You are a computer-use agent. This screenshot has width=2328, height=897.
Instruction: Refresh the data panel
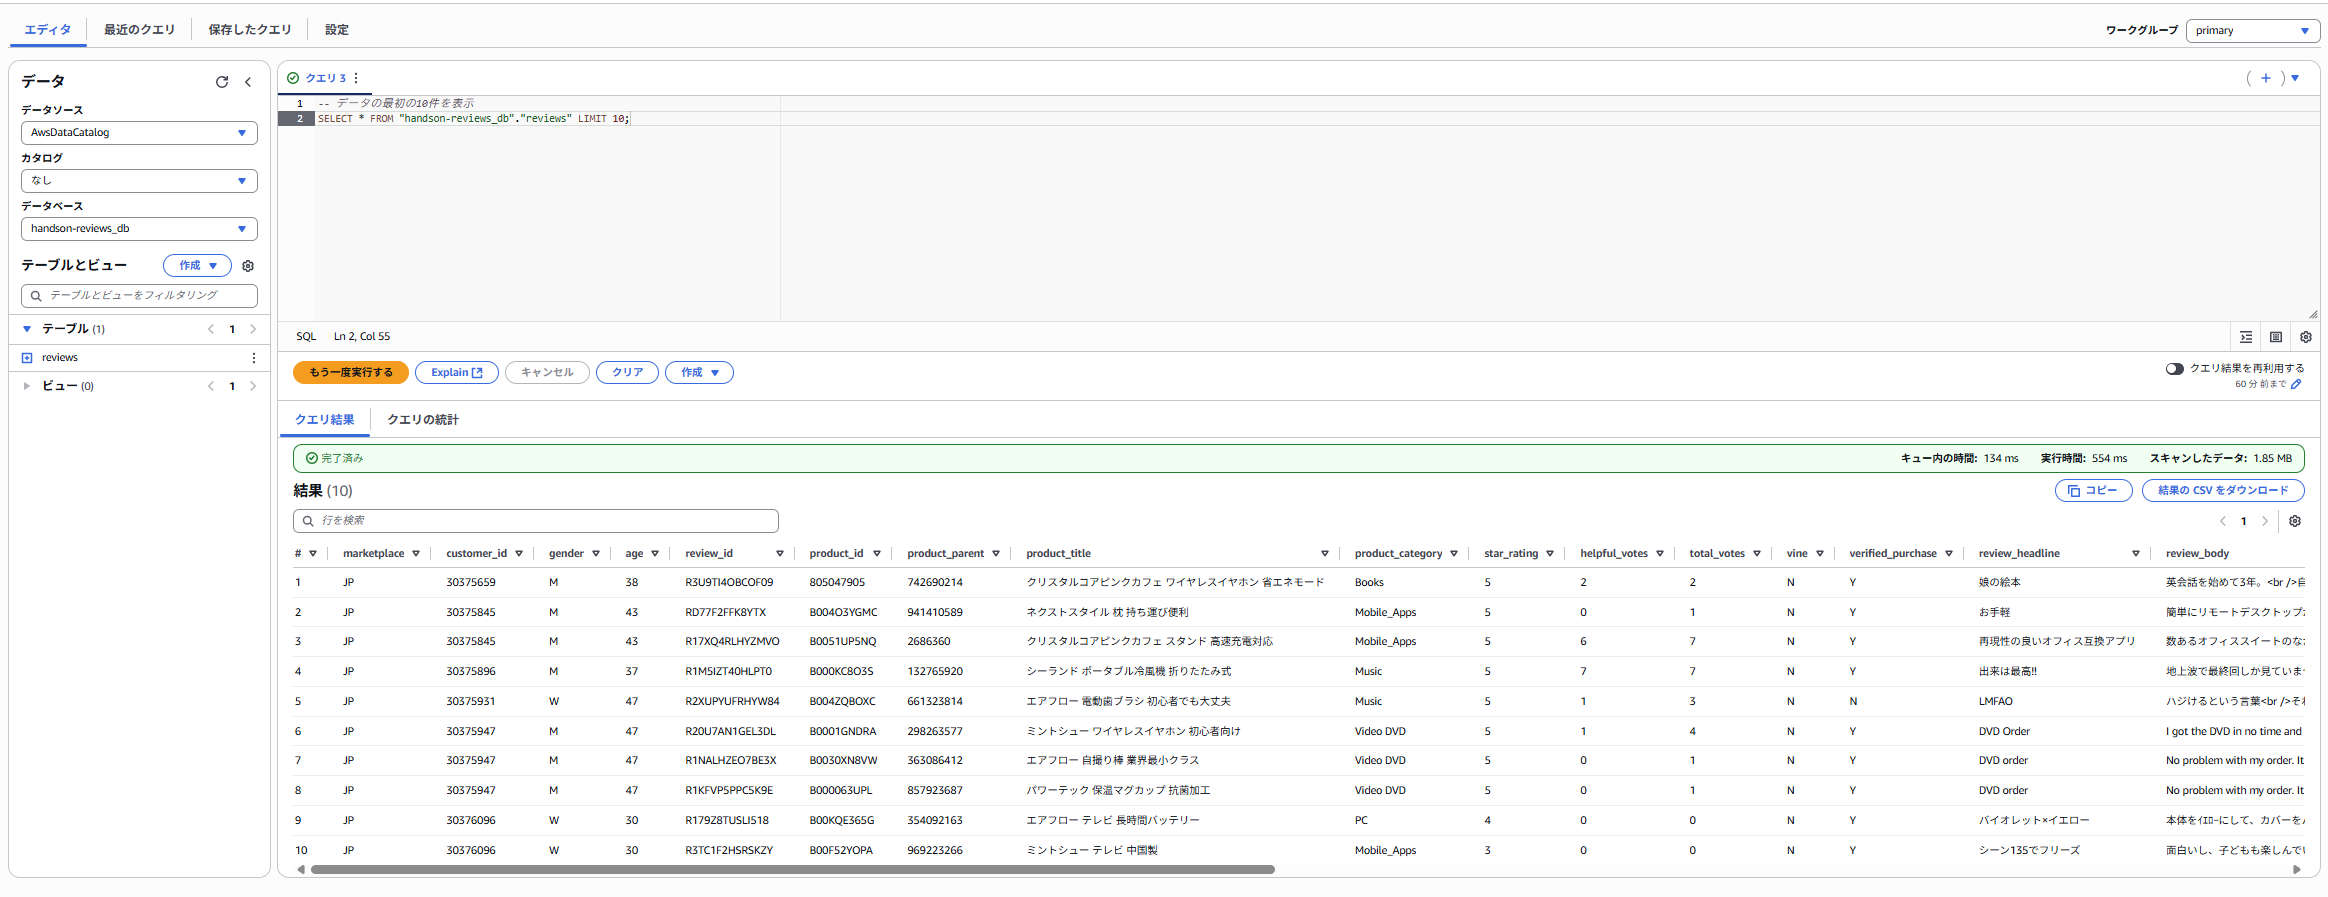click(222, 82)
